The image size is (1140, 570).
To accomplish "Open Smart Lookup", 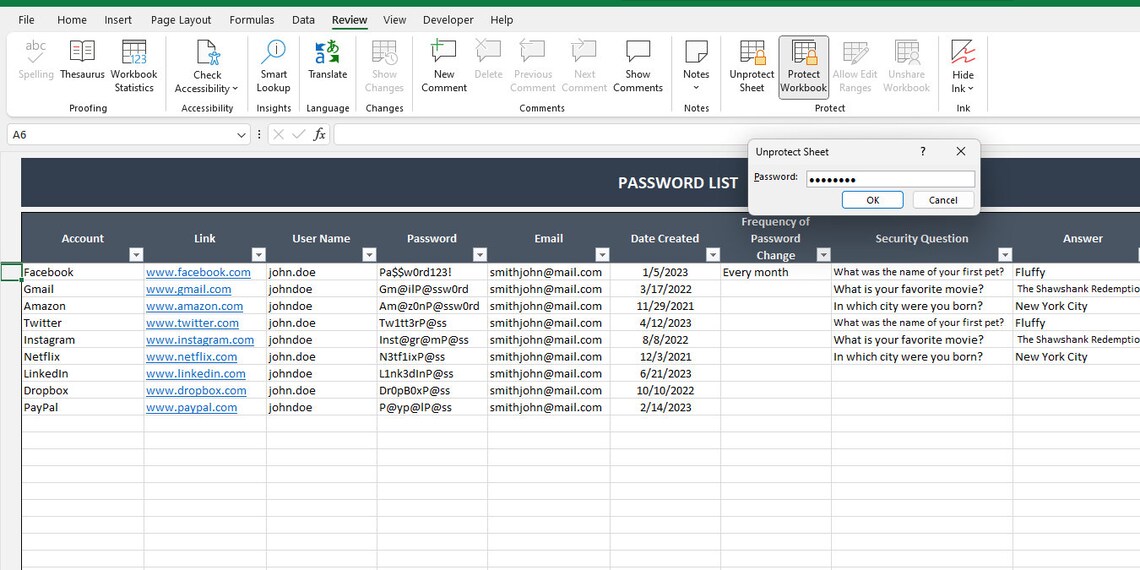I will 273,66.
